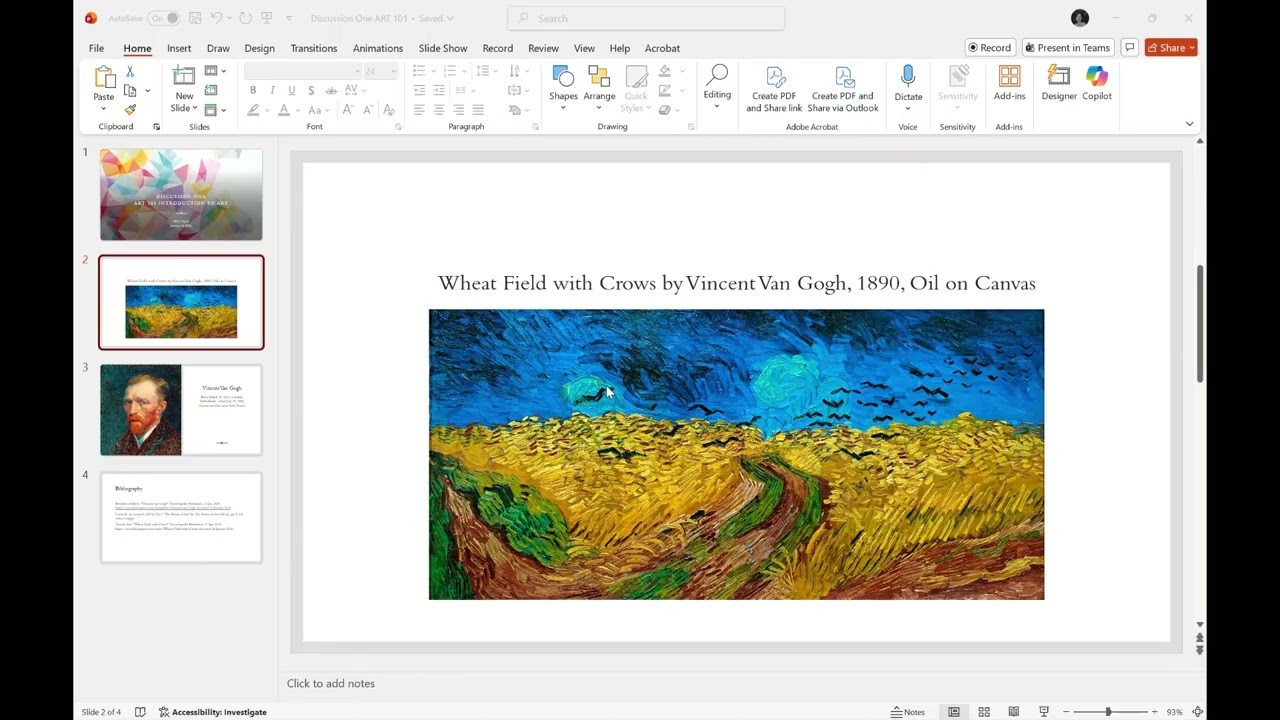
Task: Start Slide Show from status bar
Action: (x=1043, y=712)
